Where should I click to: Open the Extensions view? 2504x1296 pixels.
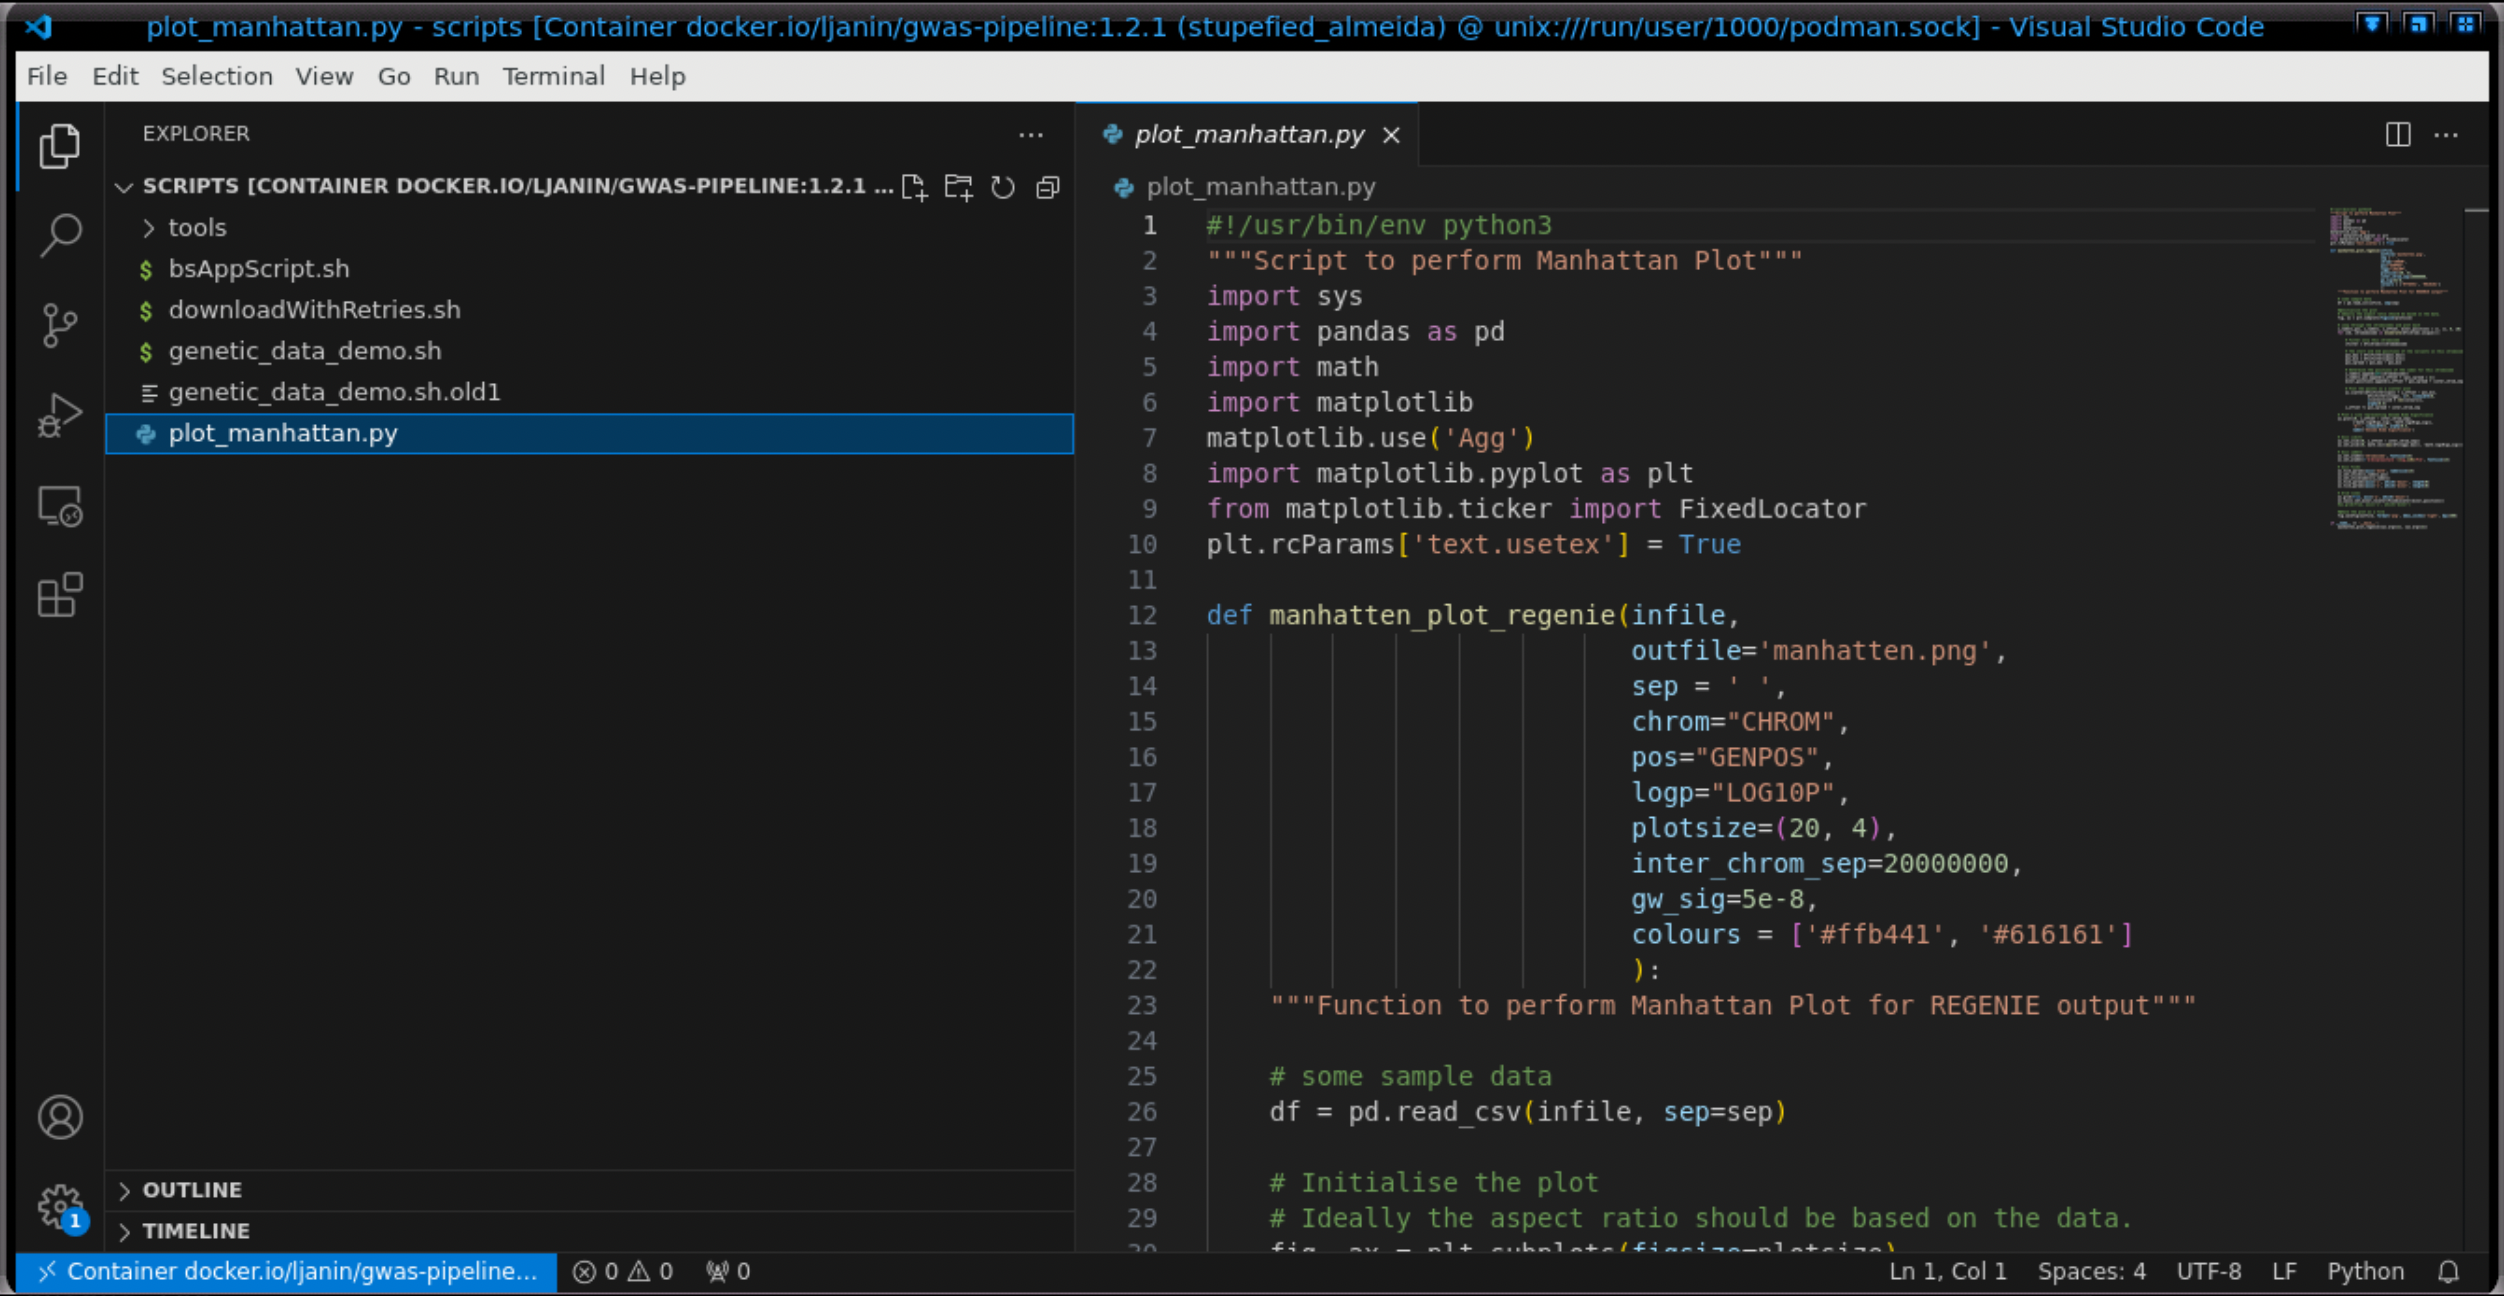pyautogui.click(x=60, y=596)
